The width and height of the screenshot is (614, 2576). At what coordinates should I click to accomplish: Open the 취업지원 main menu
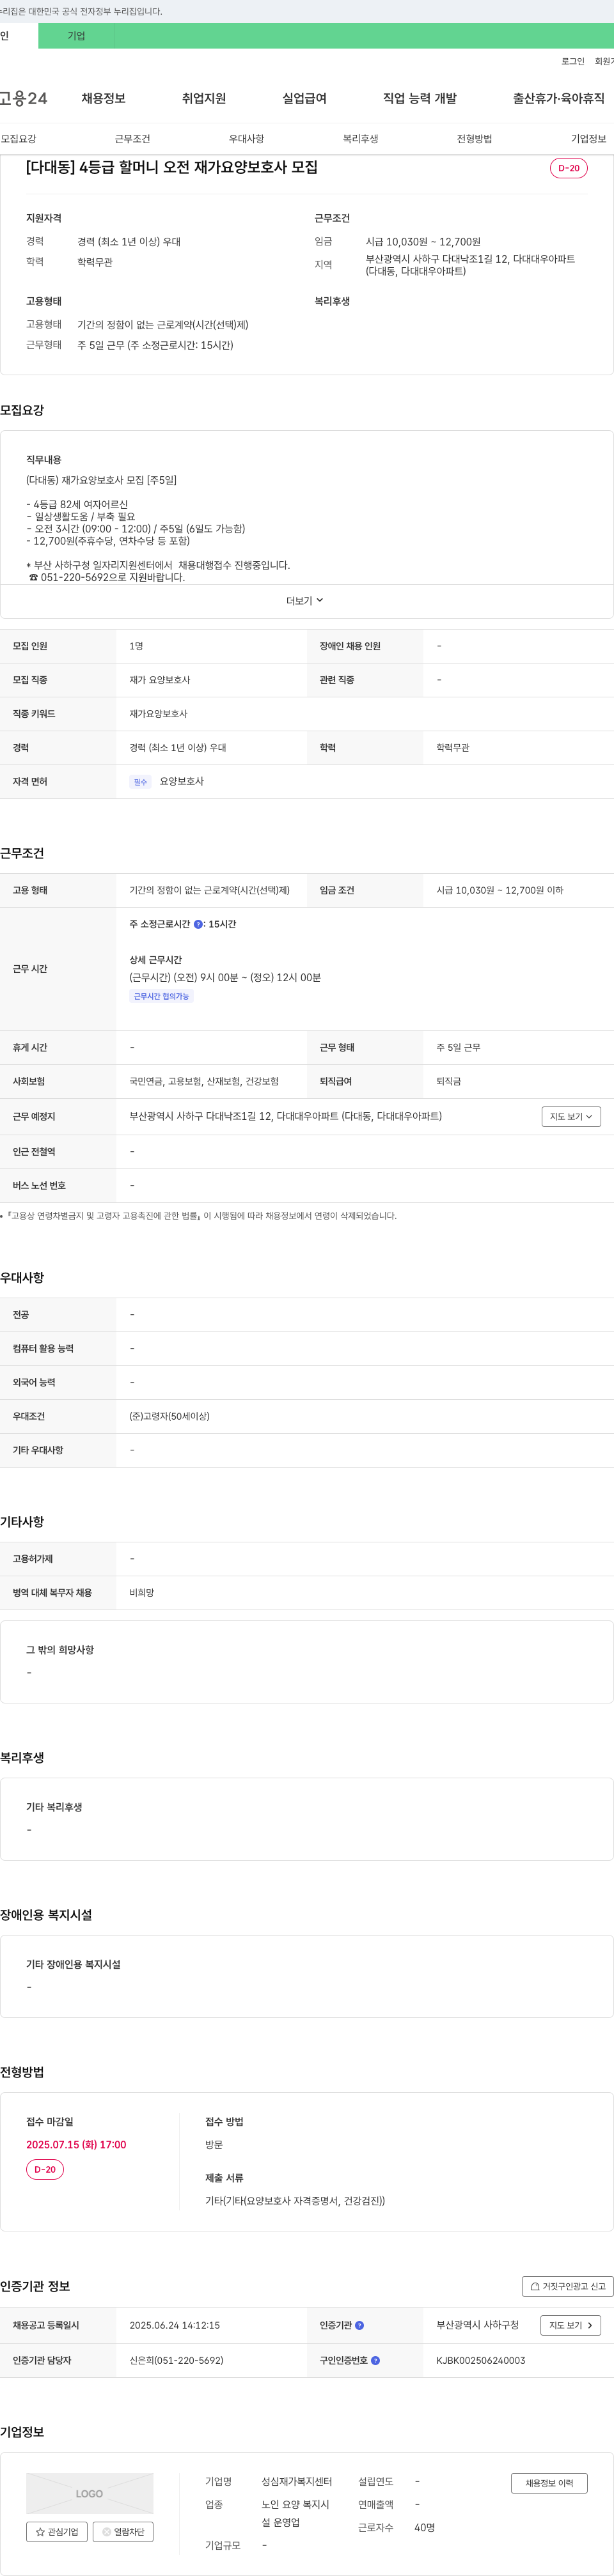click(x=204, y=98)
